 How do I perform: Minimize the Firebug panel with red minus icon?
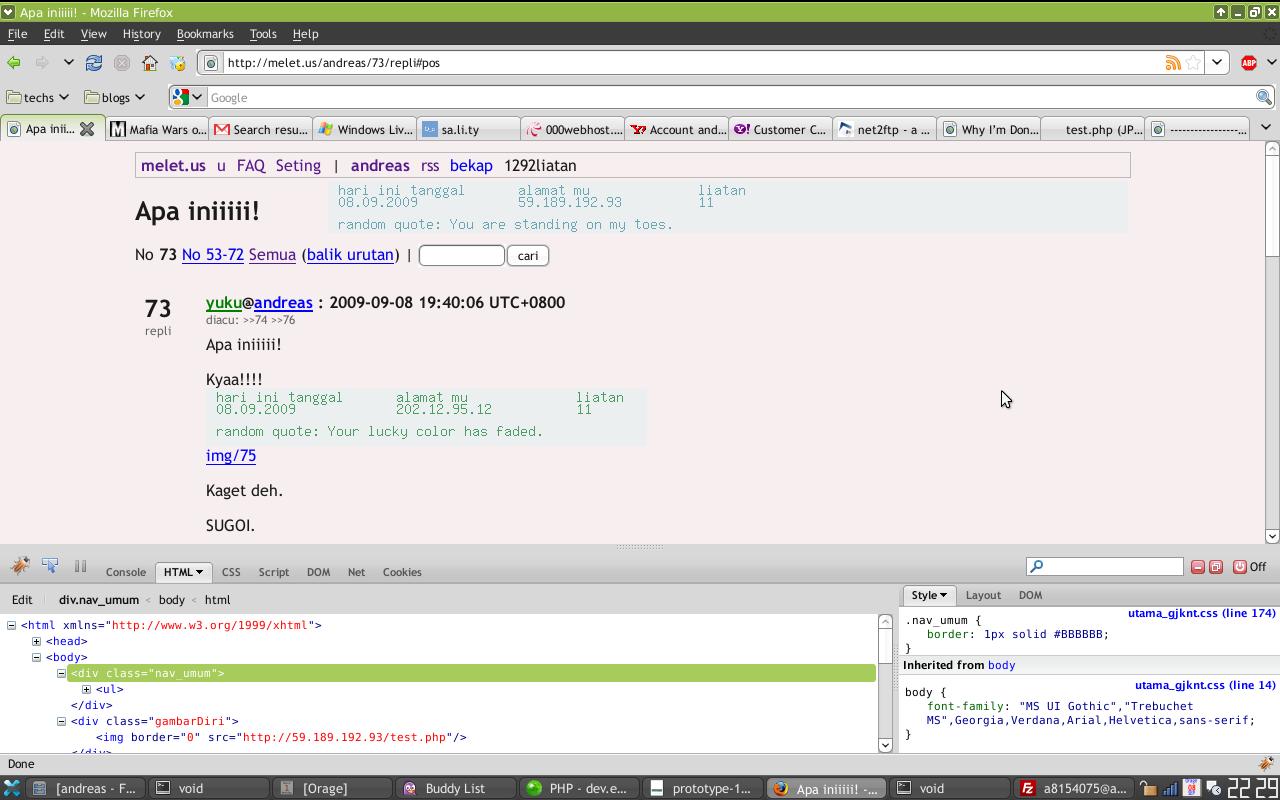(1198, 567)
